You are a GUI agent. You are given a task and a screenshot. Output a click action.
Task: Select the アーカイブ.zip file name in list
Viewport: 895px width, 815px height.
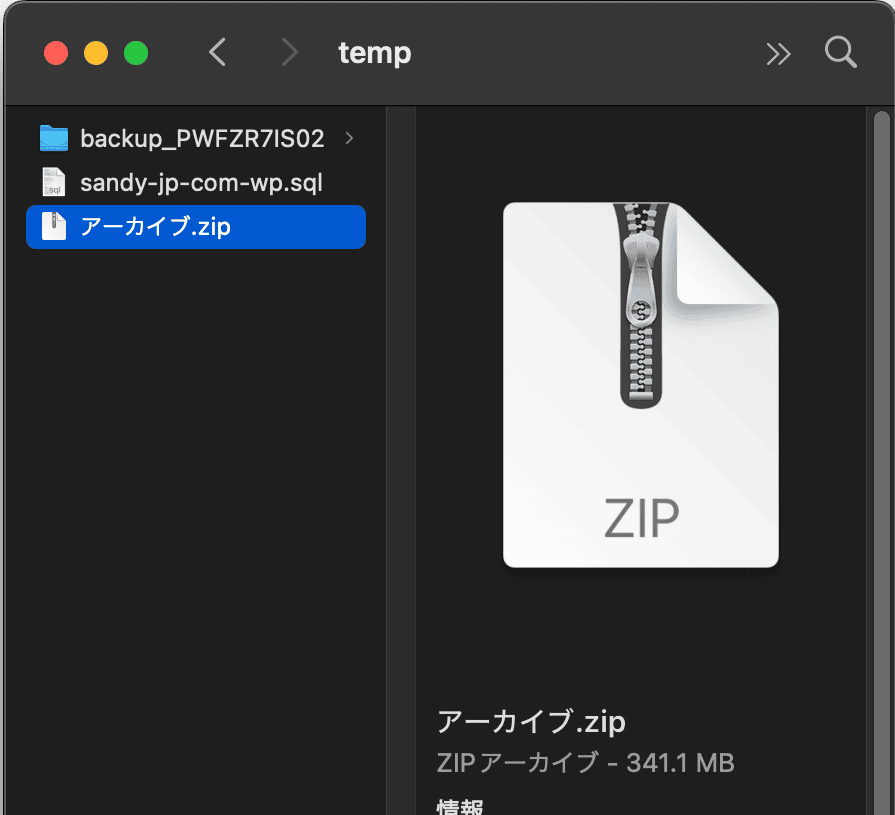(x=155, y=227)
